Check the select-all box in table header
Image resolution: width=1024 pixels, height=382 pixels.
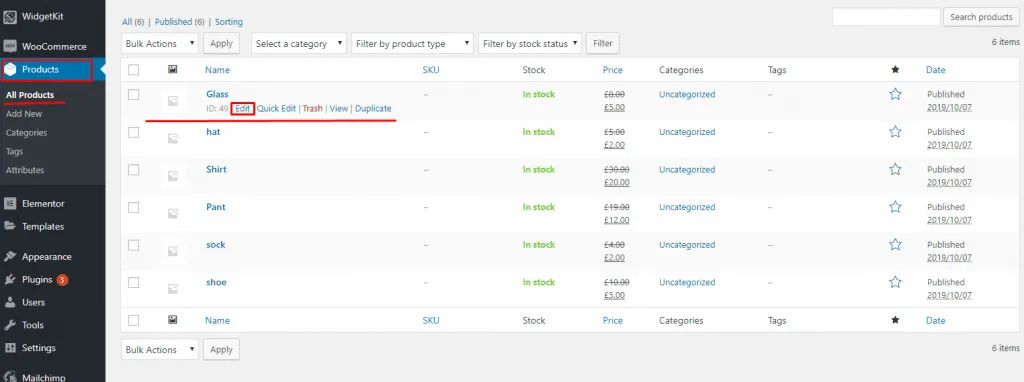pyautogui.click(x=134, y=69)
